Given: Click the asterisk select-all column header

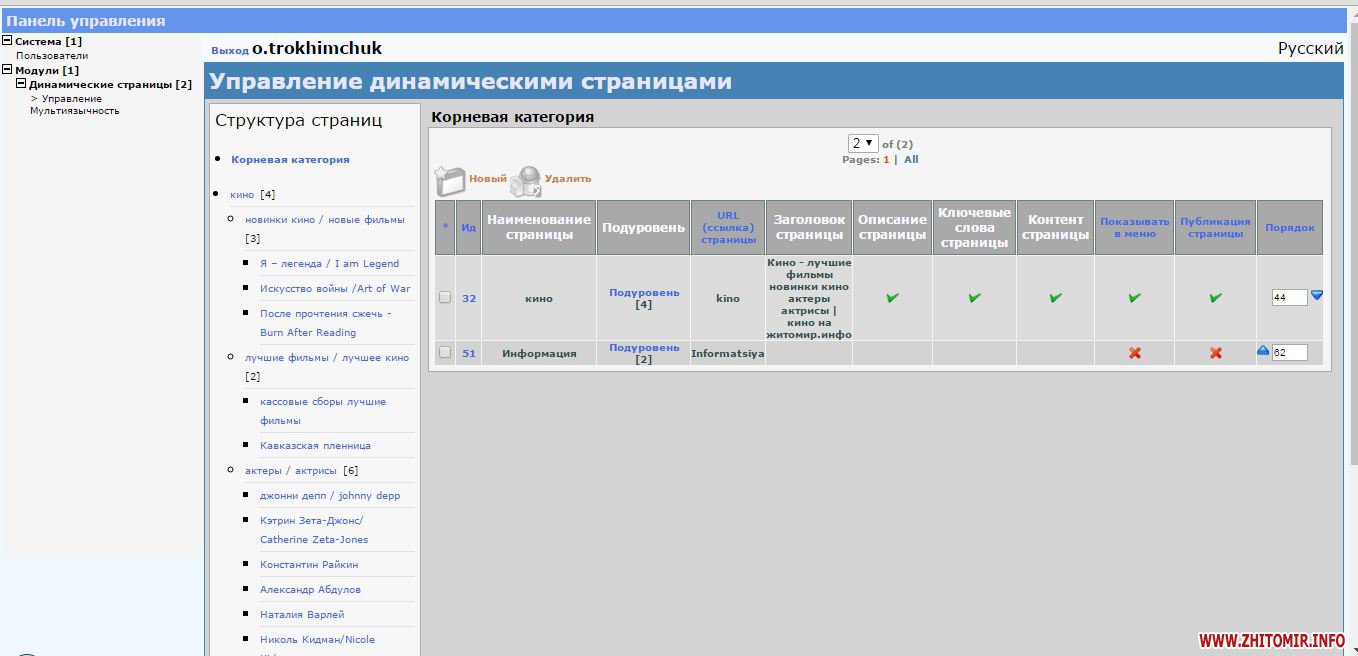Looking at the screenshot, I should [445, 227].
